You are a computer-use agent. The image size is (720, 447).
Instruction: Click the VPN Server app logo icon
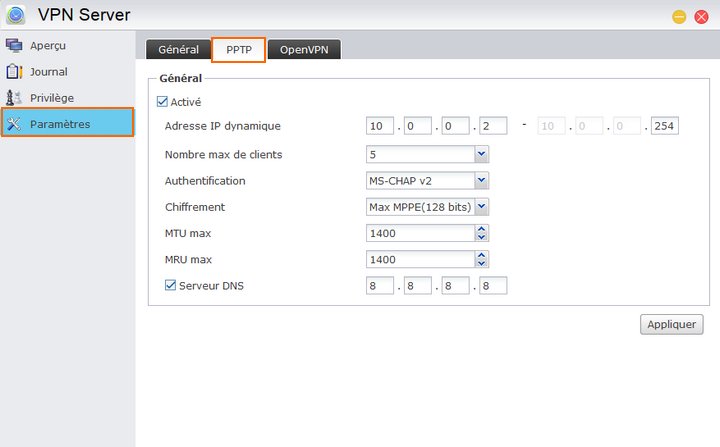(x=16, y=15)
